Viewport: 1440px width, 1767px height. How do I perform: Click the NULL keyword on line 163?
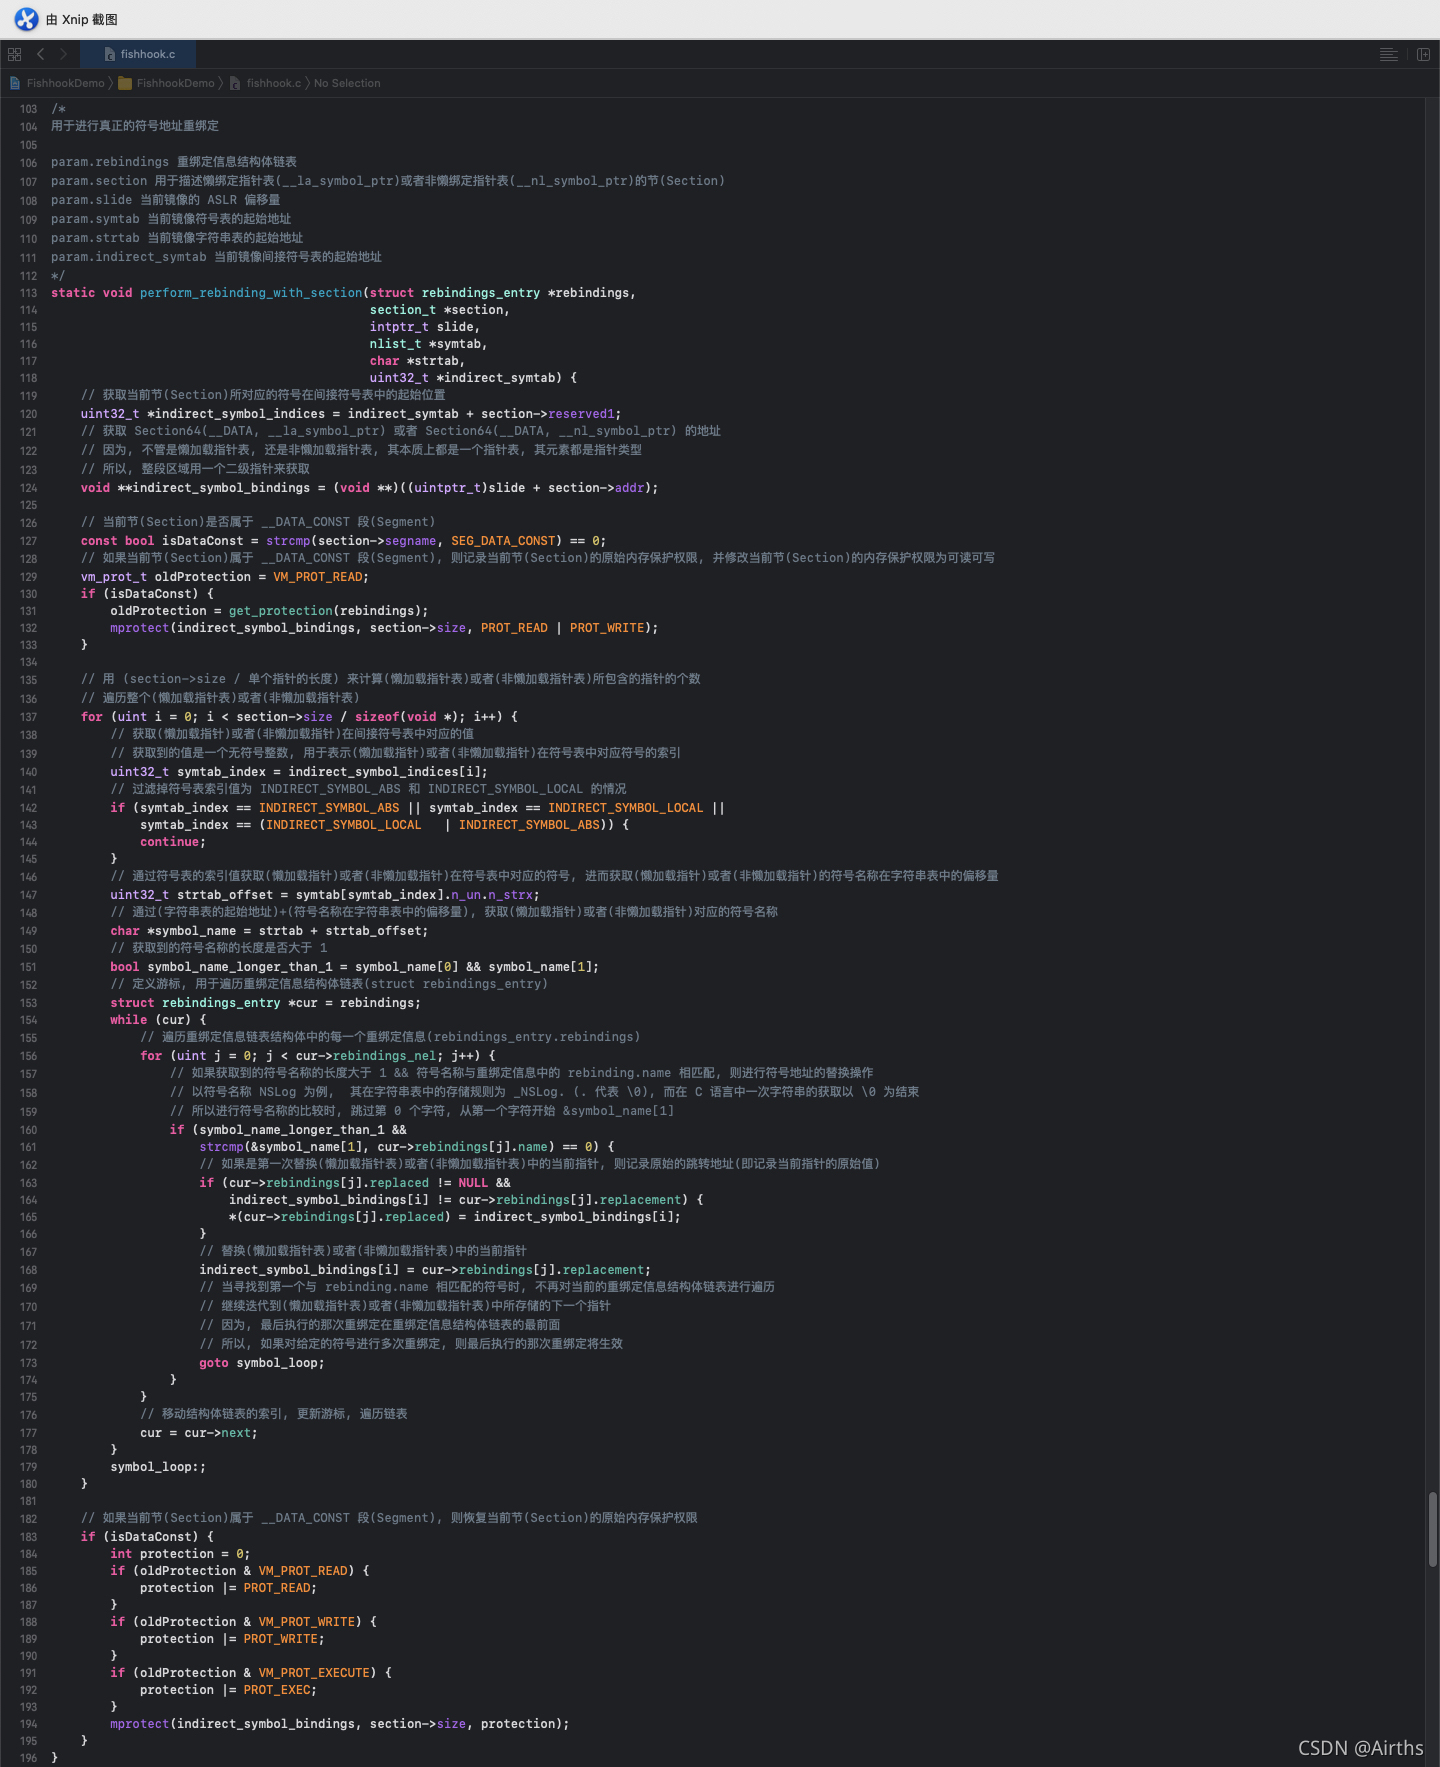tap(473, 1183)
